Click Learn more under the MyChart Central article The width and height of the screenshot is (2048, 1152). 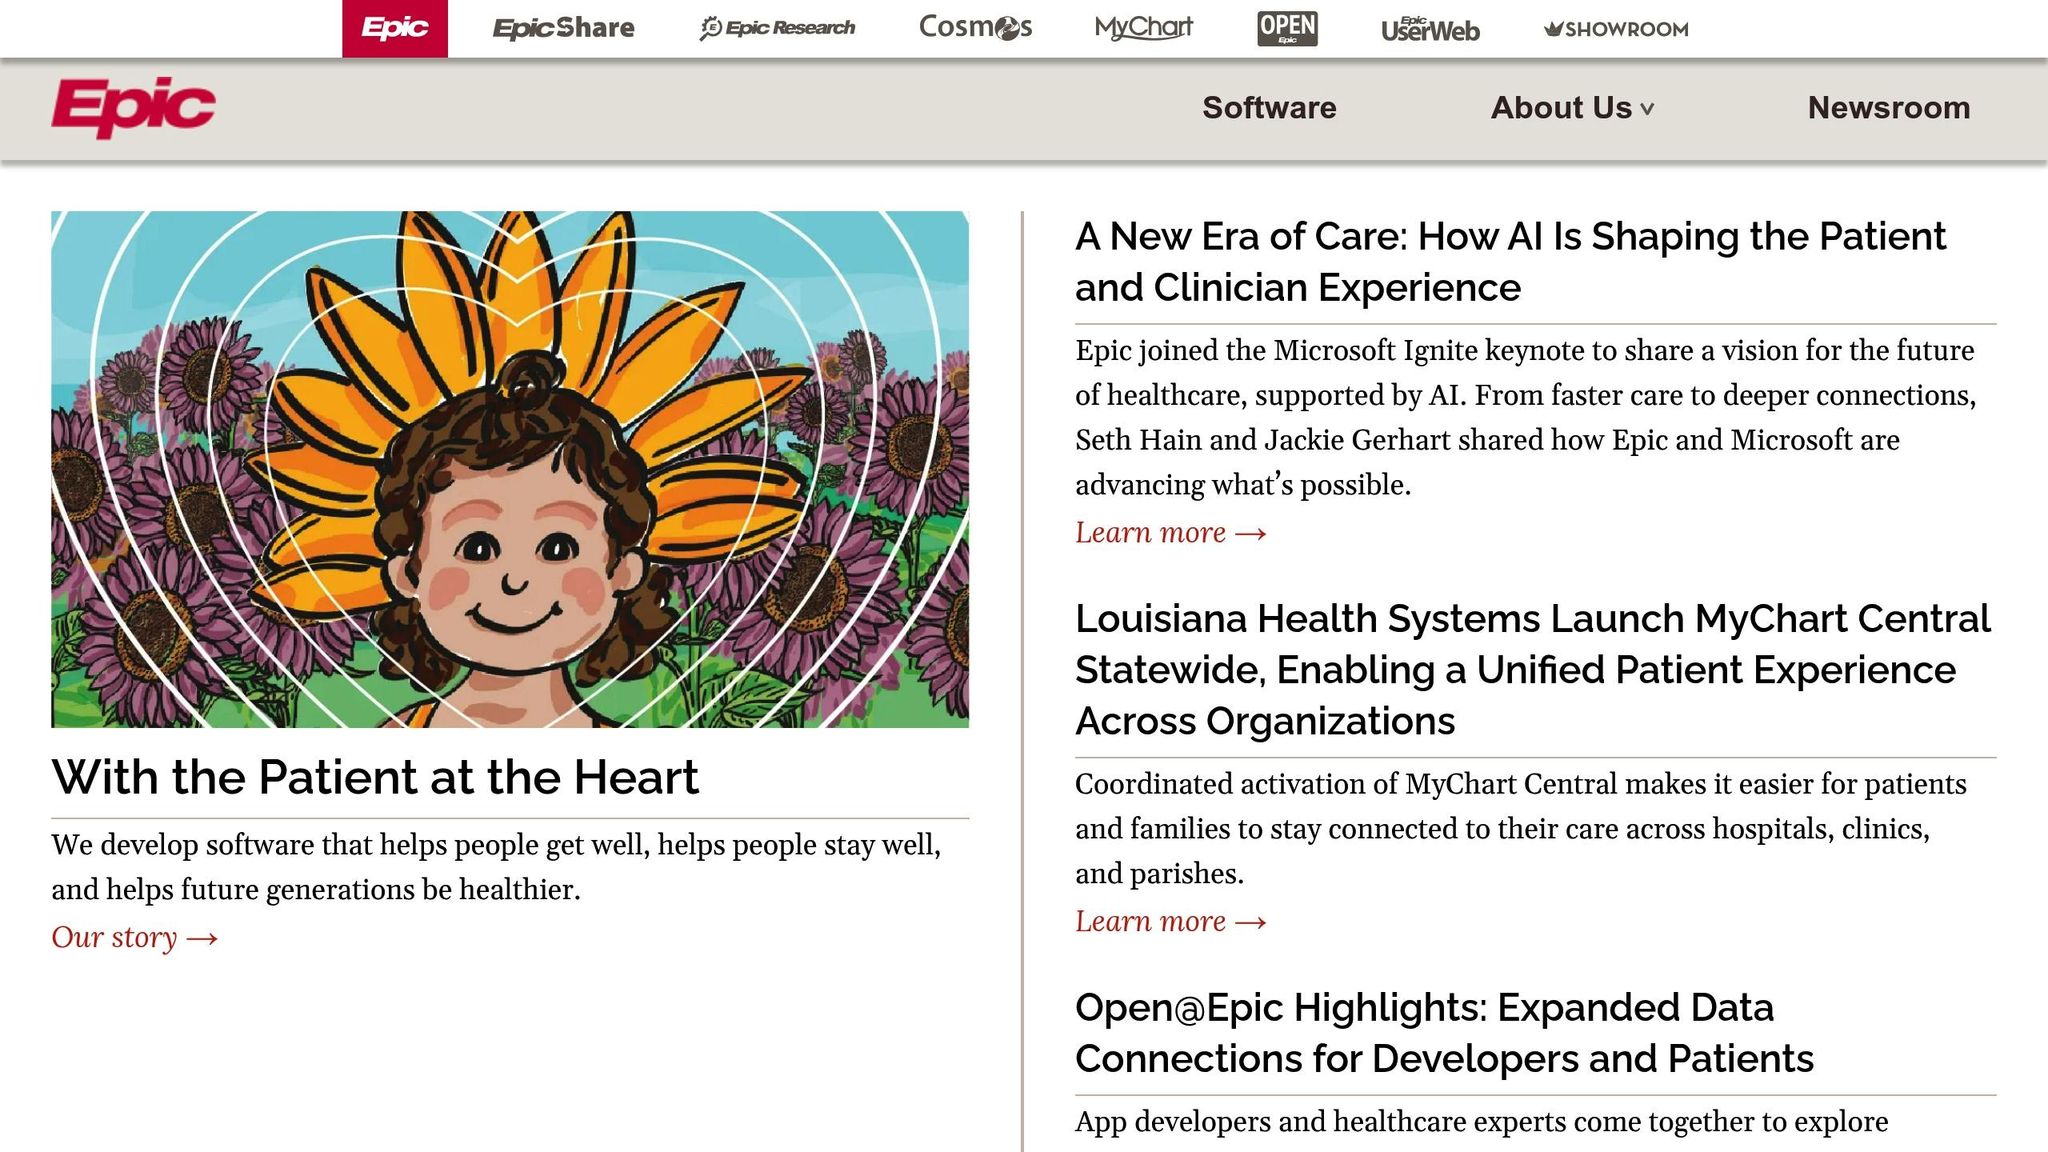pyautogui.click(x=1170, y=920)
